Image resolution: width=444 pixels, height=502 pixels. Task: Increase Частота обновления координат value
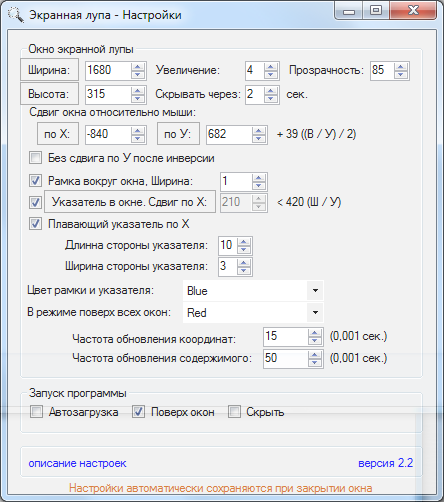click(314, 333)
